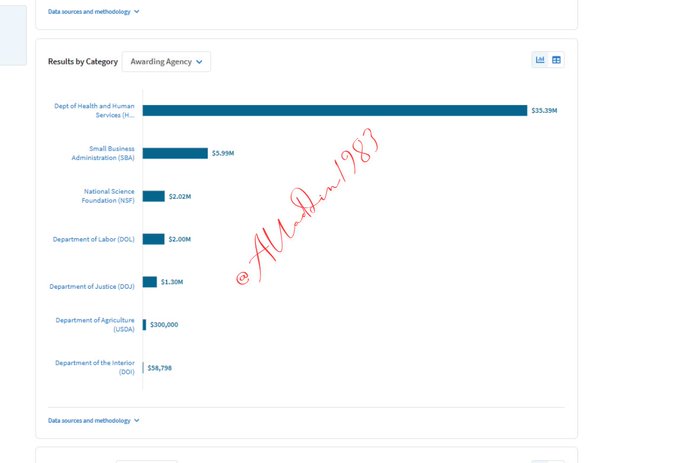Switch to the bar chart view icon
This screenshot has width=680, height=463.
coord(540,60)
